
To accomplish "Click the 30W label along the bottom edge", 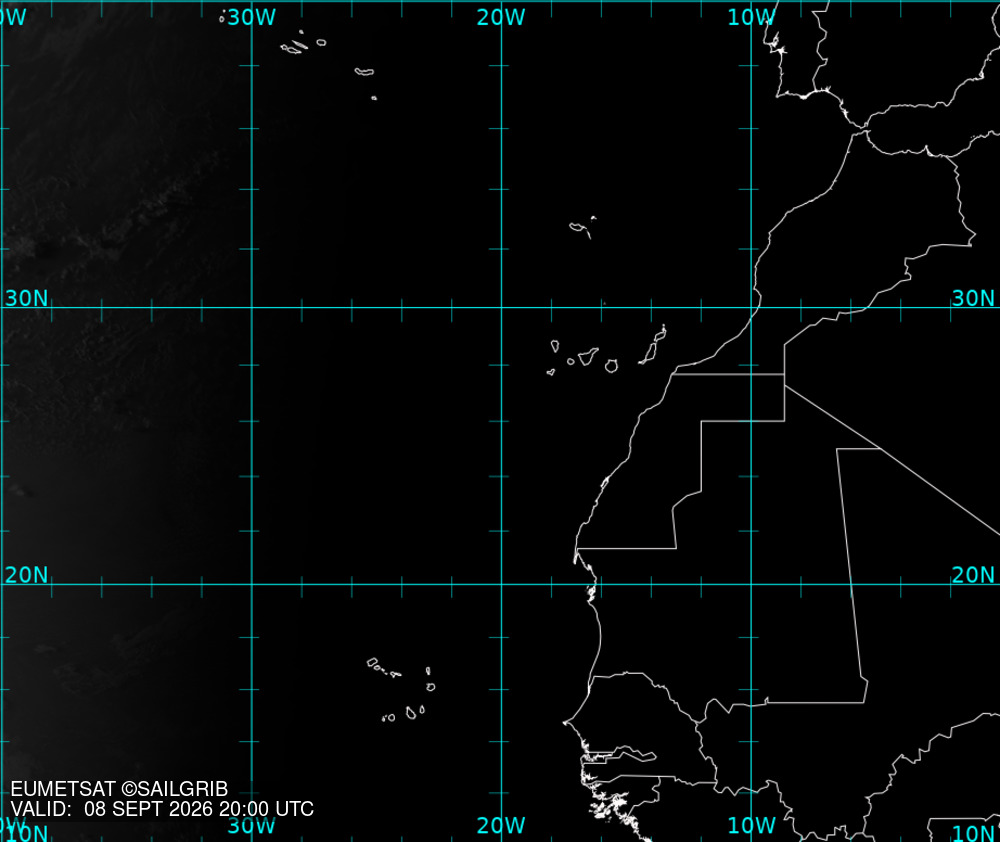I will [251, 825].
